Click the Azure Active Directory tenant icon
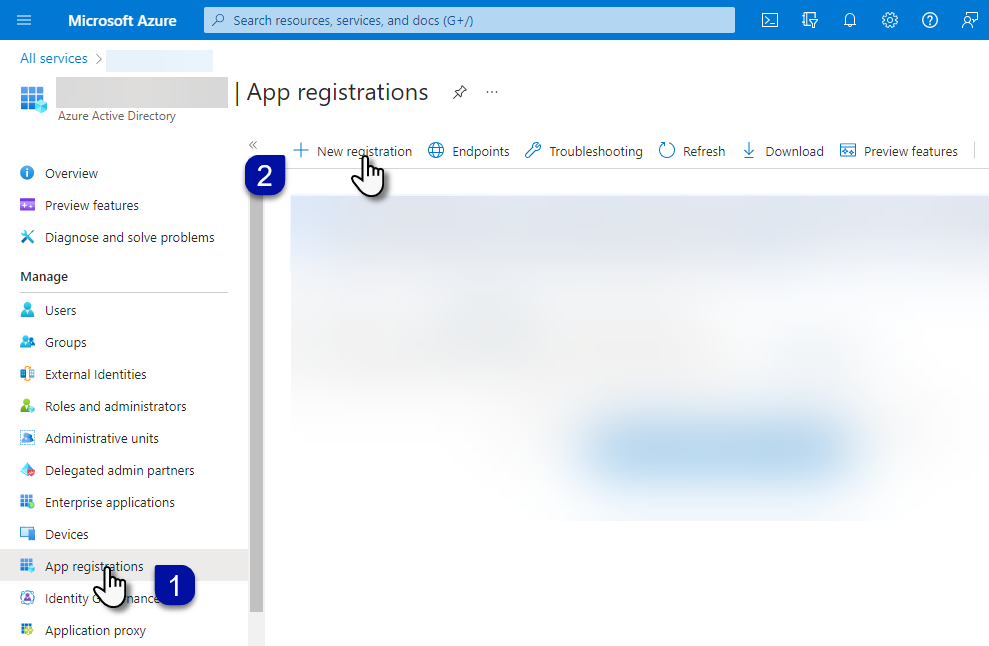This screenshot has width=989, height=646. 33,100
